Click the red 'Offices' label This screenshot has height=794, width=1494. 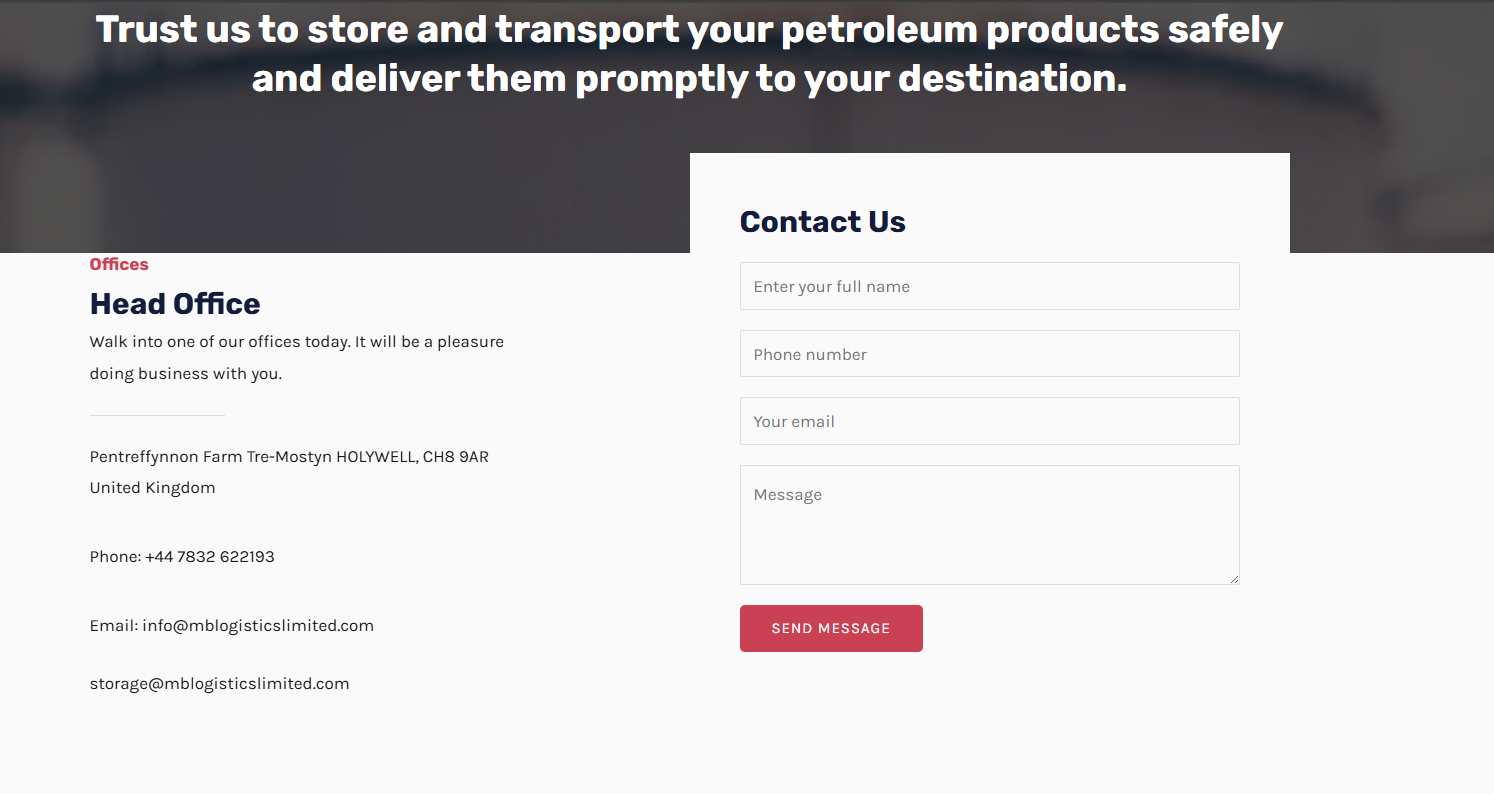(119, 265)
